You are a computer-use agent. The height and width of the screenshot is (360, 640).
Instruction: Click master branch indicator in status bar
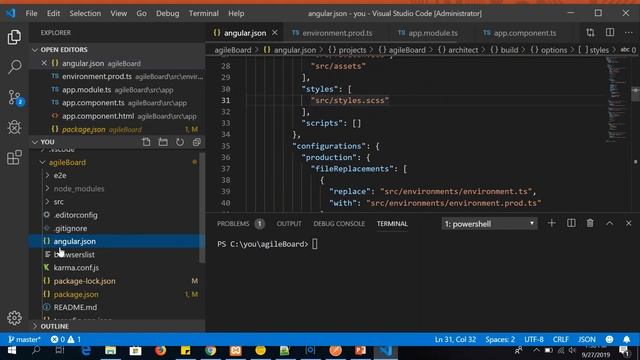(24, 339)
